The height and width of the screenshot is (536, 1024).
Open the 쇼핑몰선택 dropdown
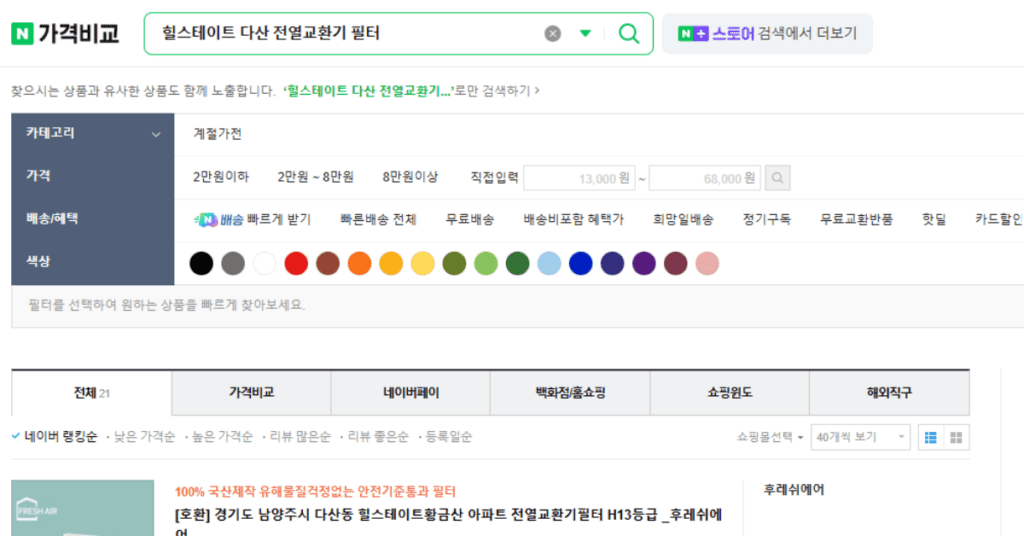(x=770, y=437)
